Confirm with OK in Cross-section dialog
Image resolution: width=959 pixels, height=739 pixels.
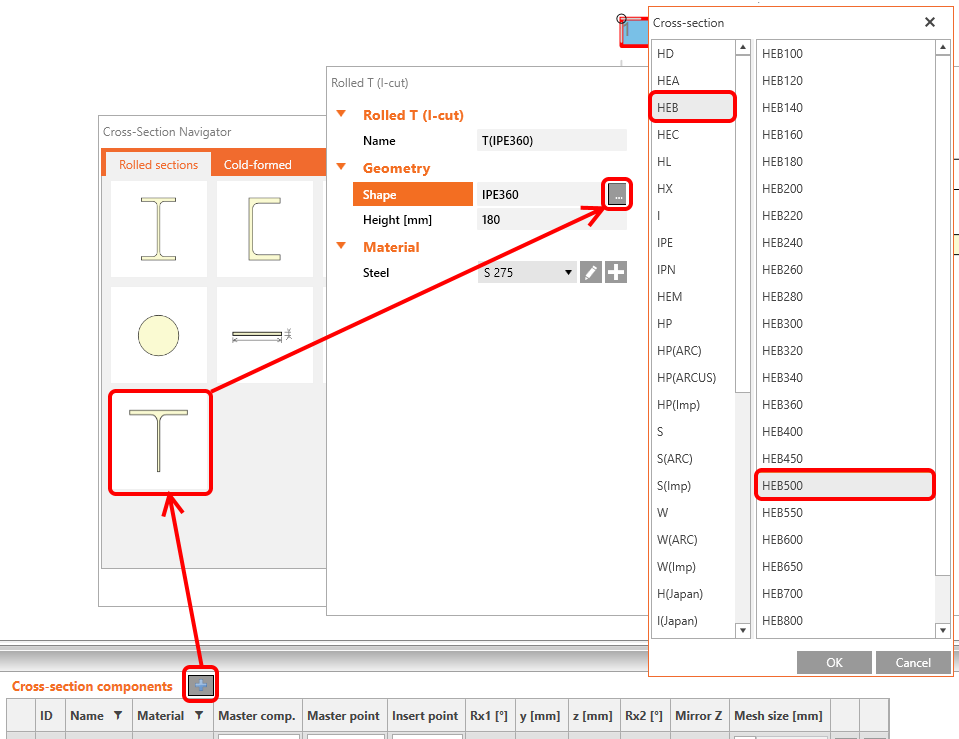click(x=834, y=663)
